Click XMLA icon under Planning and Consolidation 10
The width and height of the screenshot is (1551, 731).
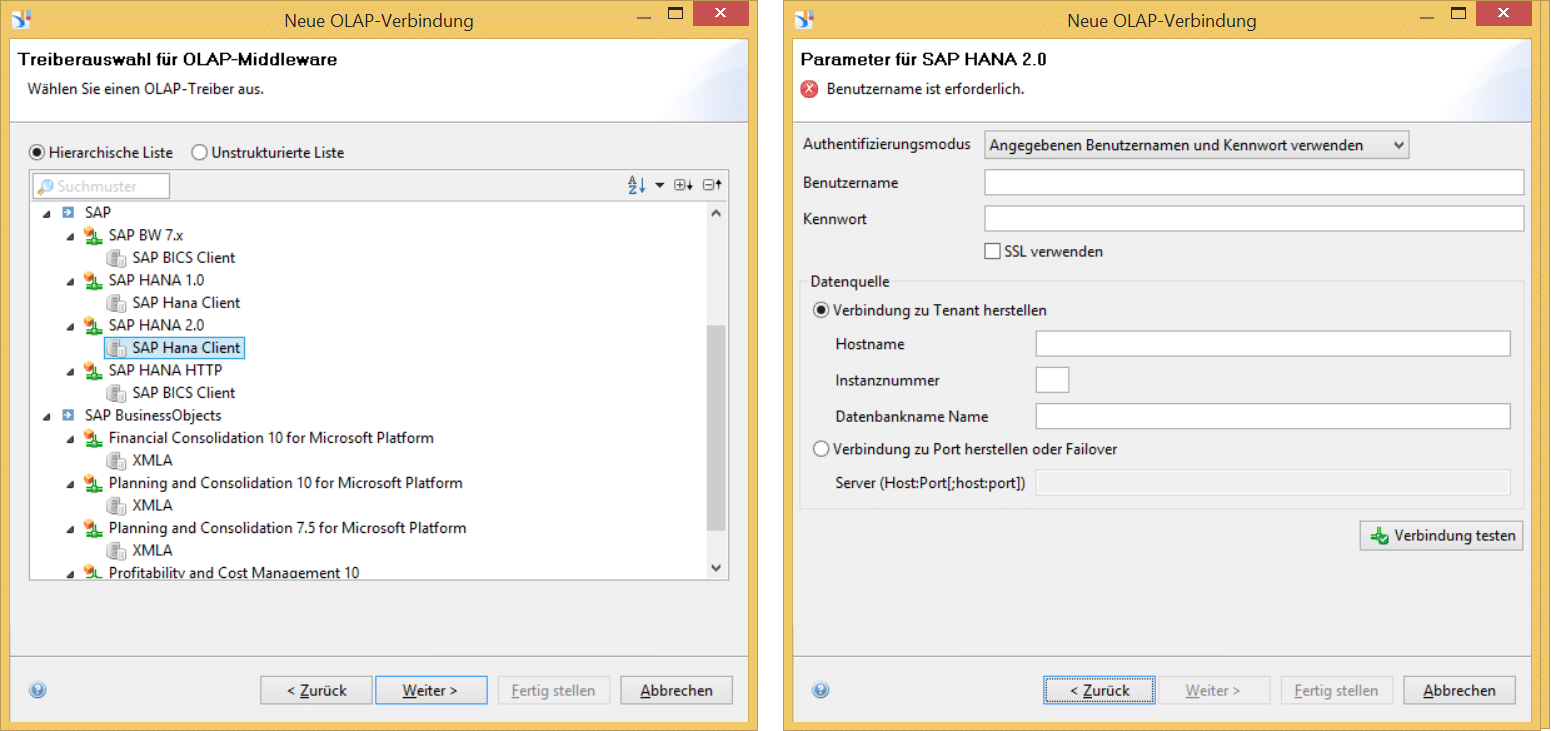point(116,506)
